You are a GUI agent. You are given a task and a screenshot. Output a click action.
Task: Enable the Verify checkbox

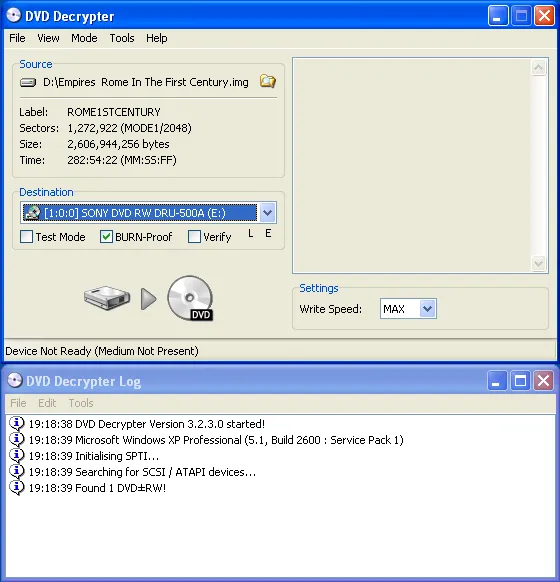tap(194, 236)
